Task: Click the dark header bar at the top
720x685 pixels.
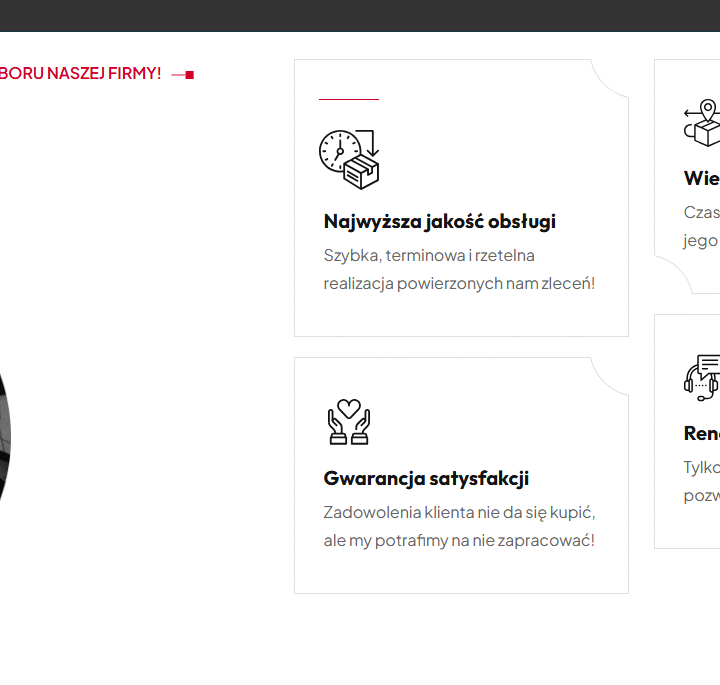Action: coord(360,15)
